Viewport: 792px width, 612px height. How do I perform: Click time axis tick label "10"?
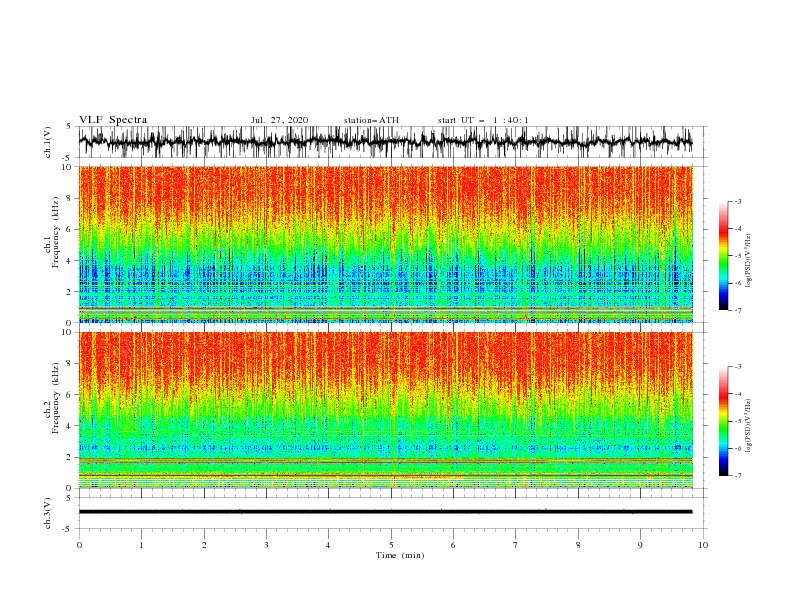pyautogui.click(x=703, y=545)
